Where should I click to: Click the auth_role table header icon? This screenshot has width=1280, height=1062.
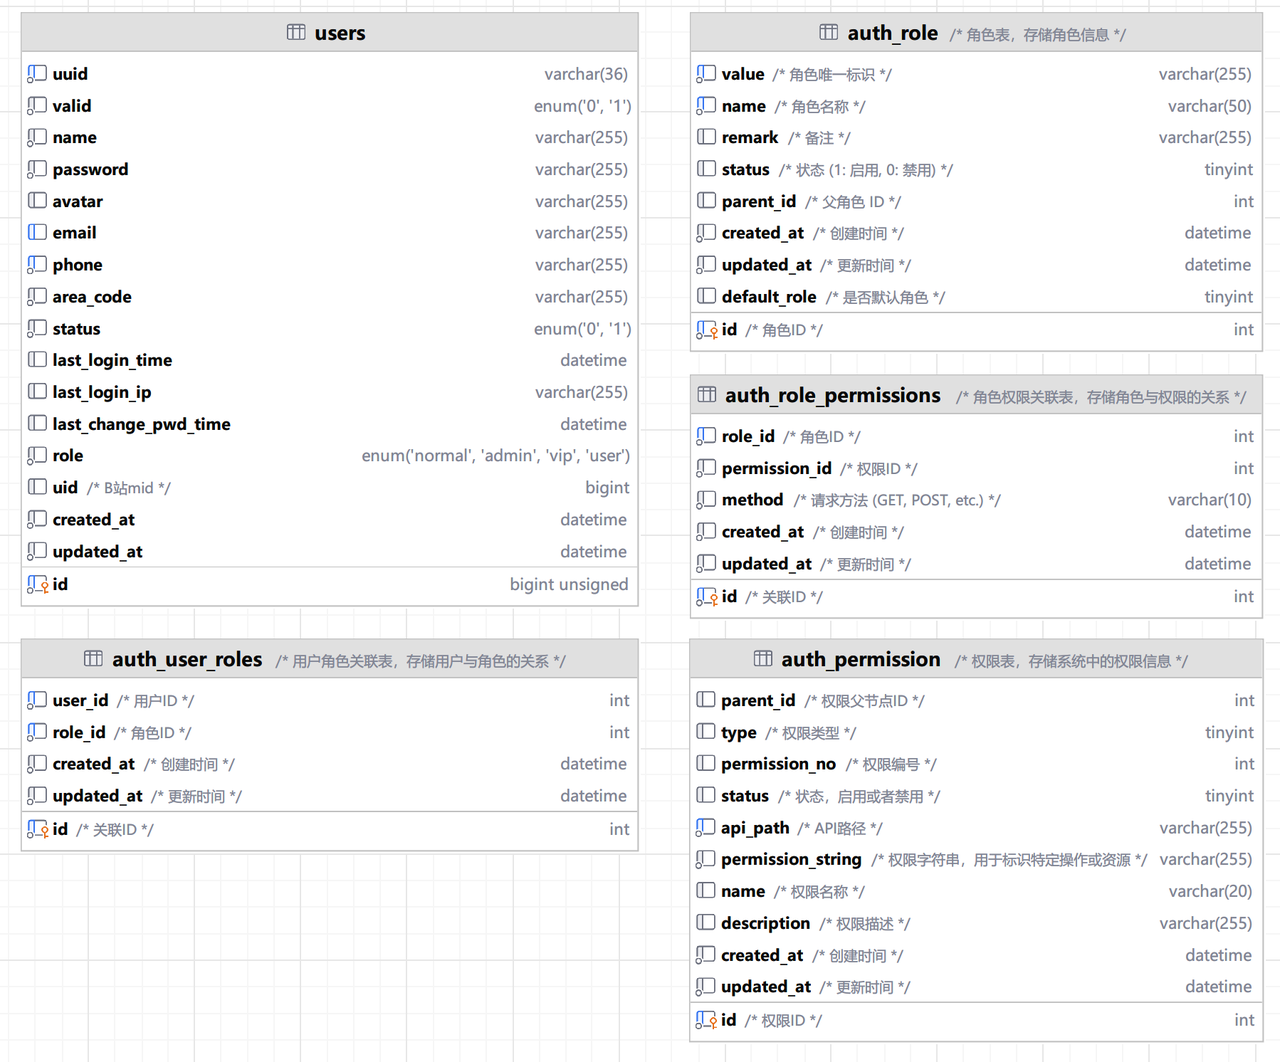pos(828,32)
